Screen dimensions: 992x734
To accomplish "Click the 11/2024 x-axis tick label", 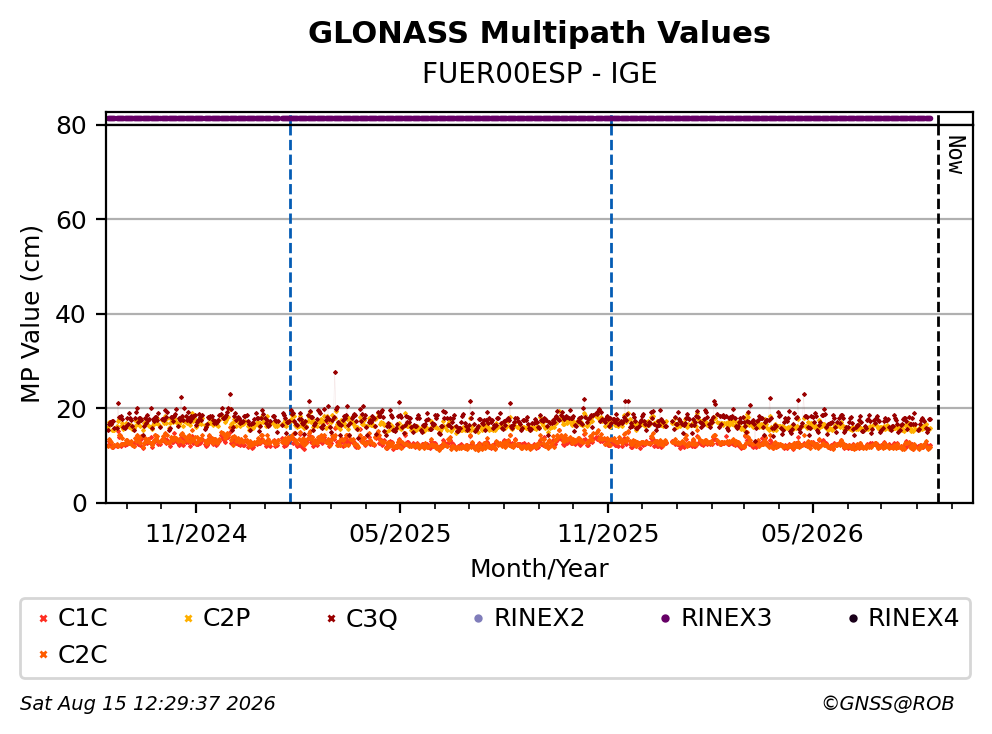I will coord(196,534).
